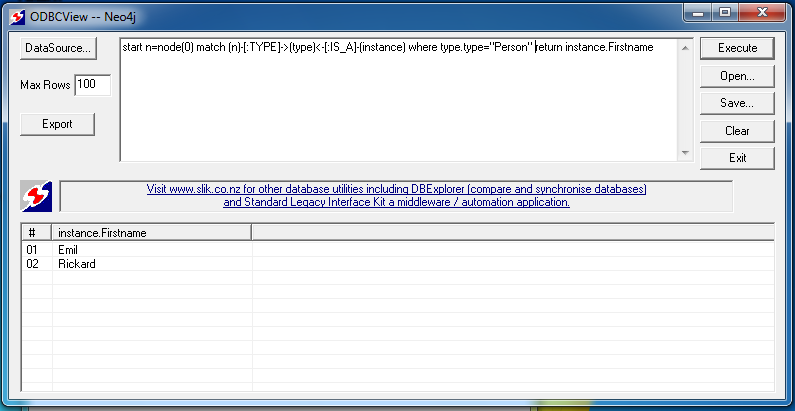The image size is (795, 411).
Task: Click the DataSource... button
Action: click(58, 48)
